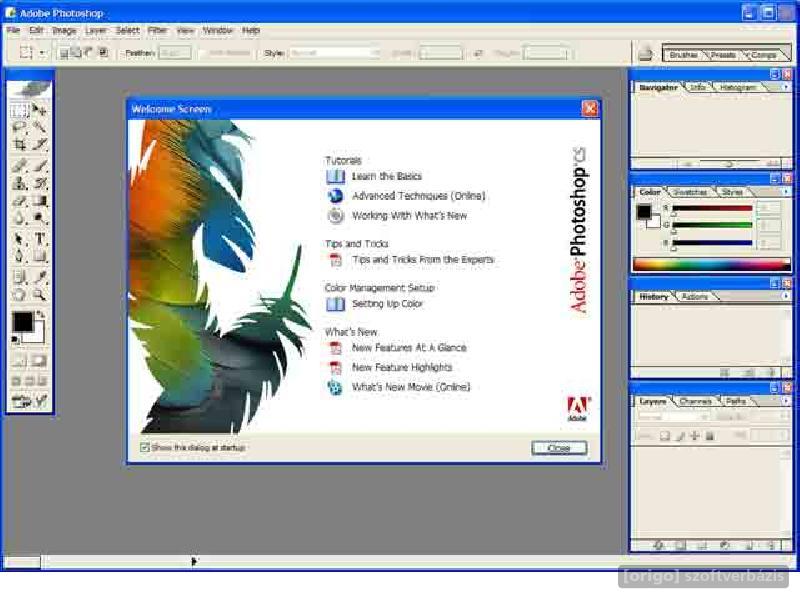Enable Quick Mask mode in the toolbox
Viewport: 800px width, 600px height.
click(39, 361)
